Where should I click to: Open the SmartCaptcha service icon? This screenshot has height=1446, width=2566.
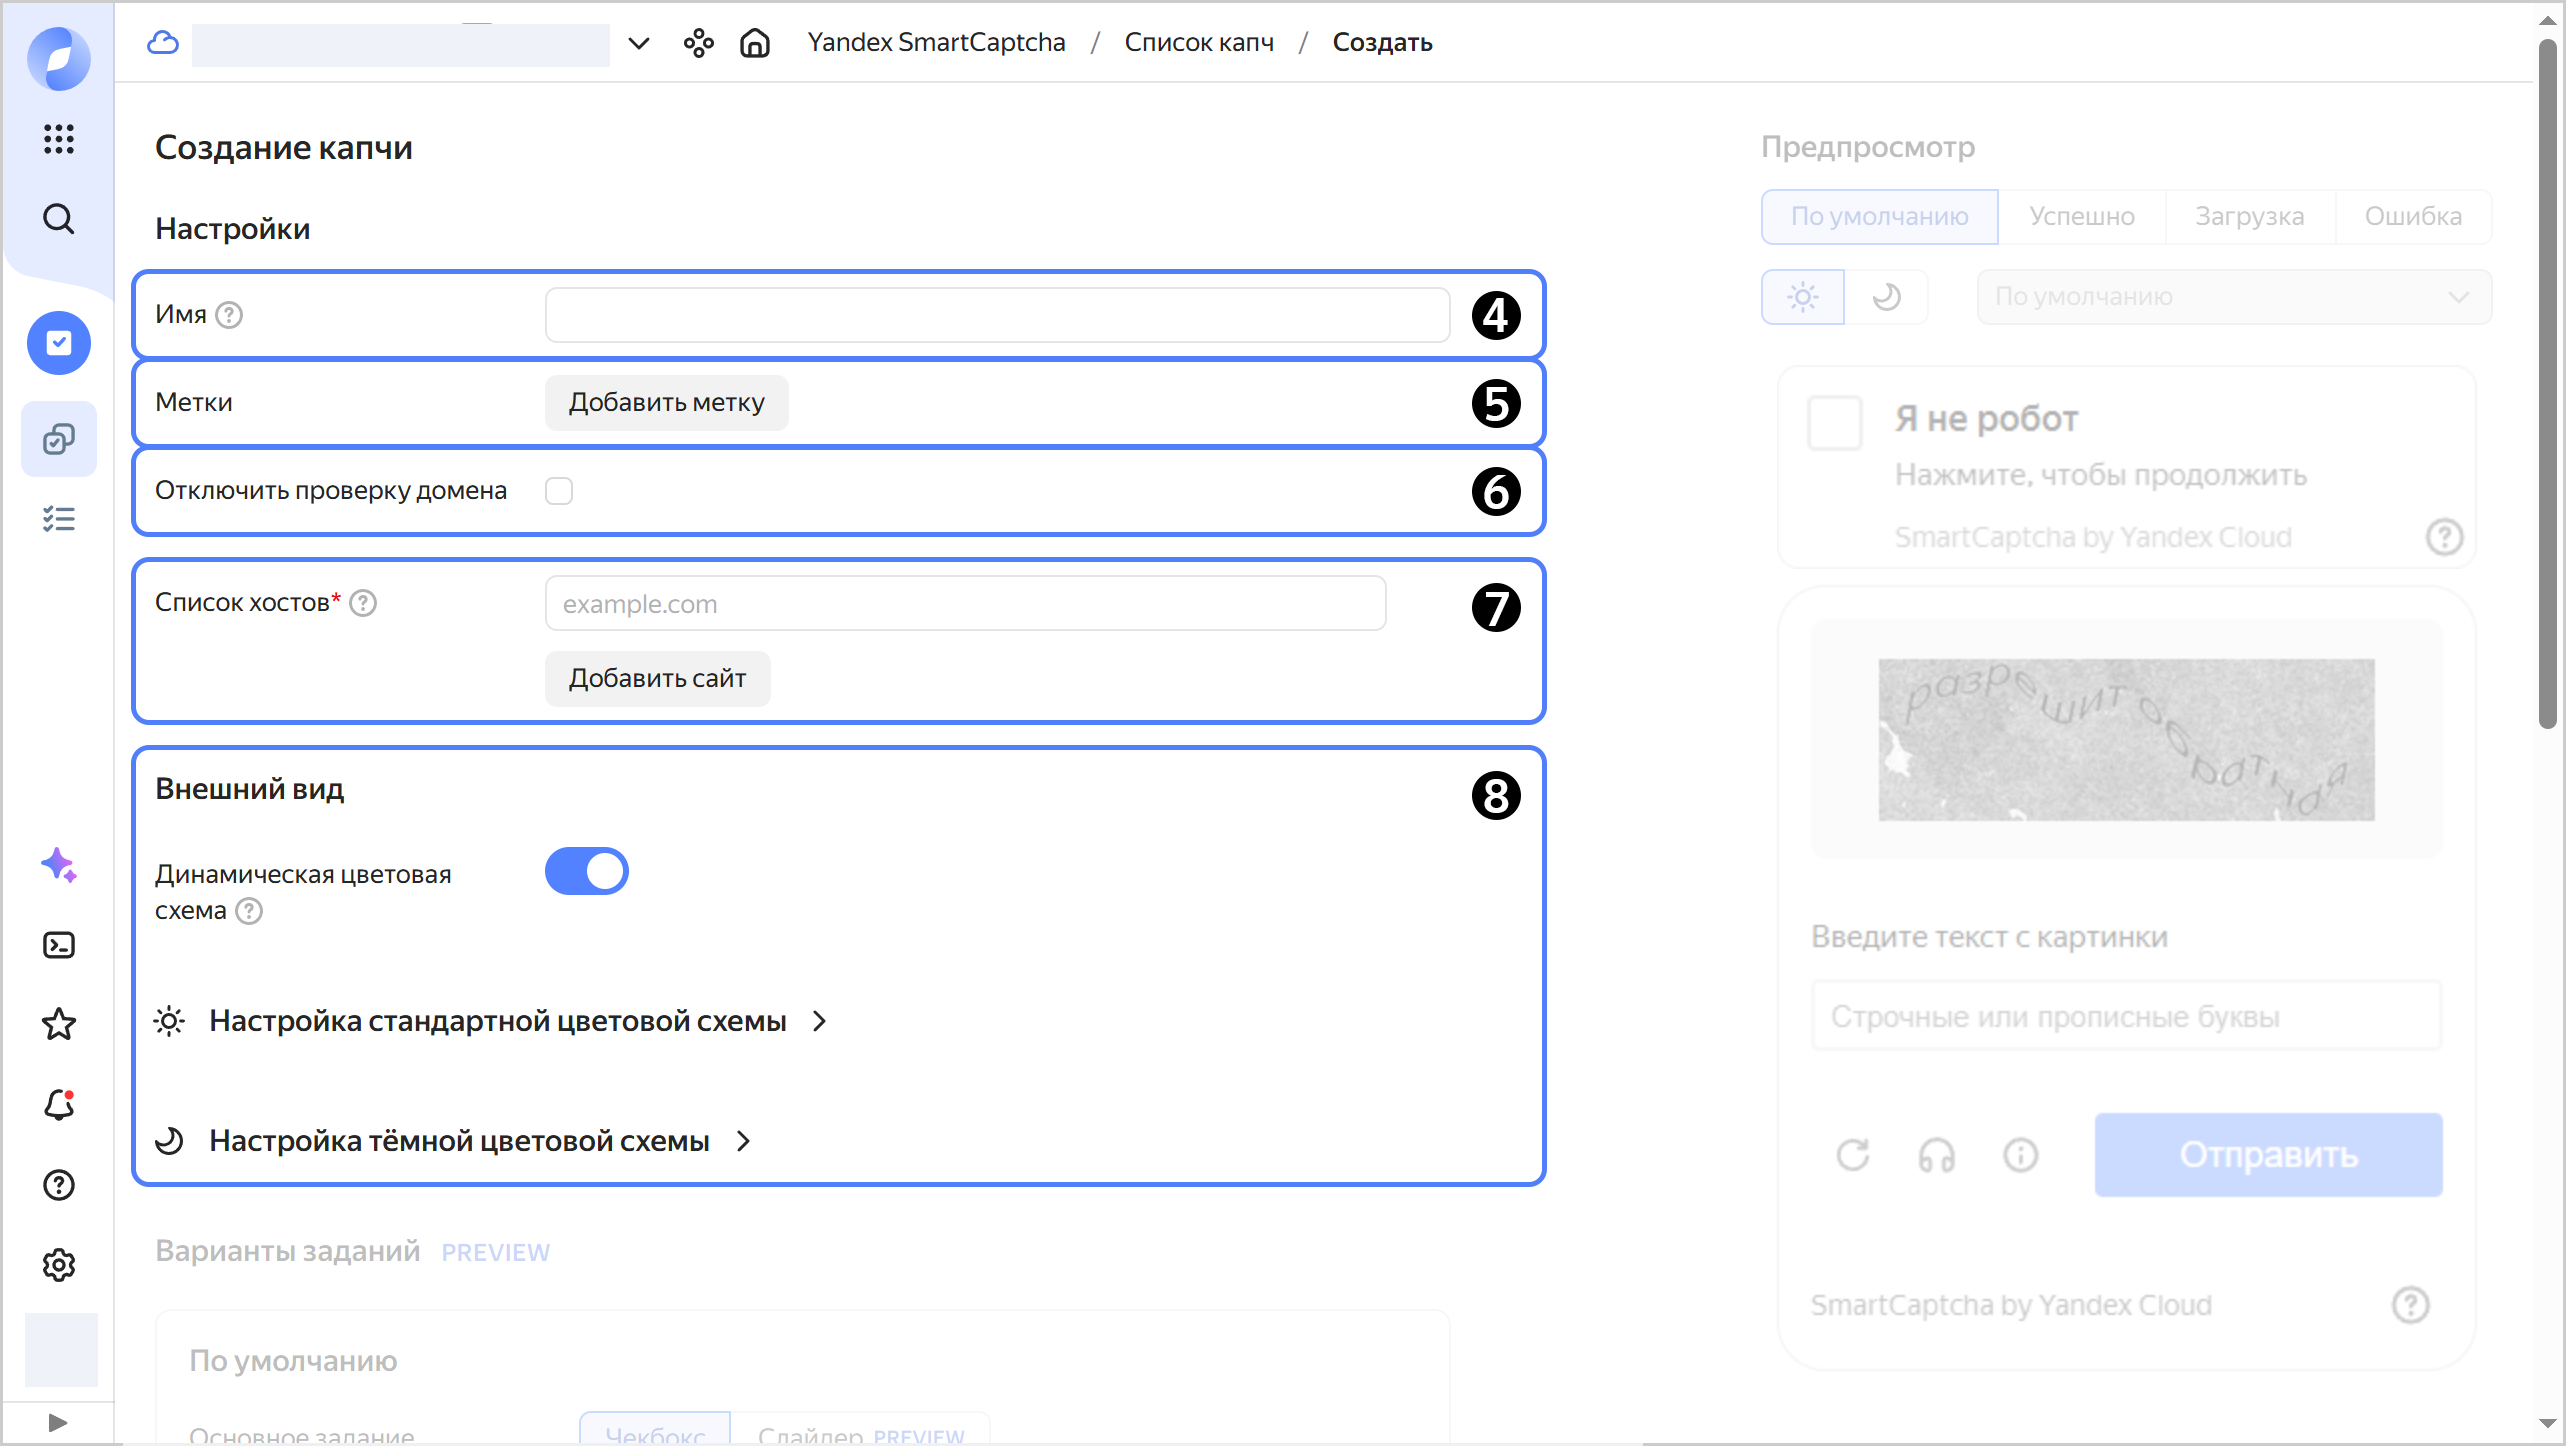tap(59, 343)
